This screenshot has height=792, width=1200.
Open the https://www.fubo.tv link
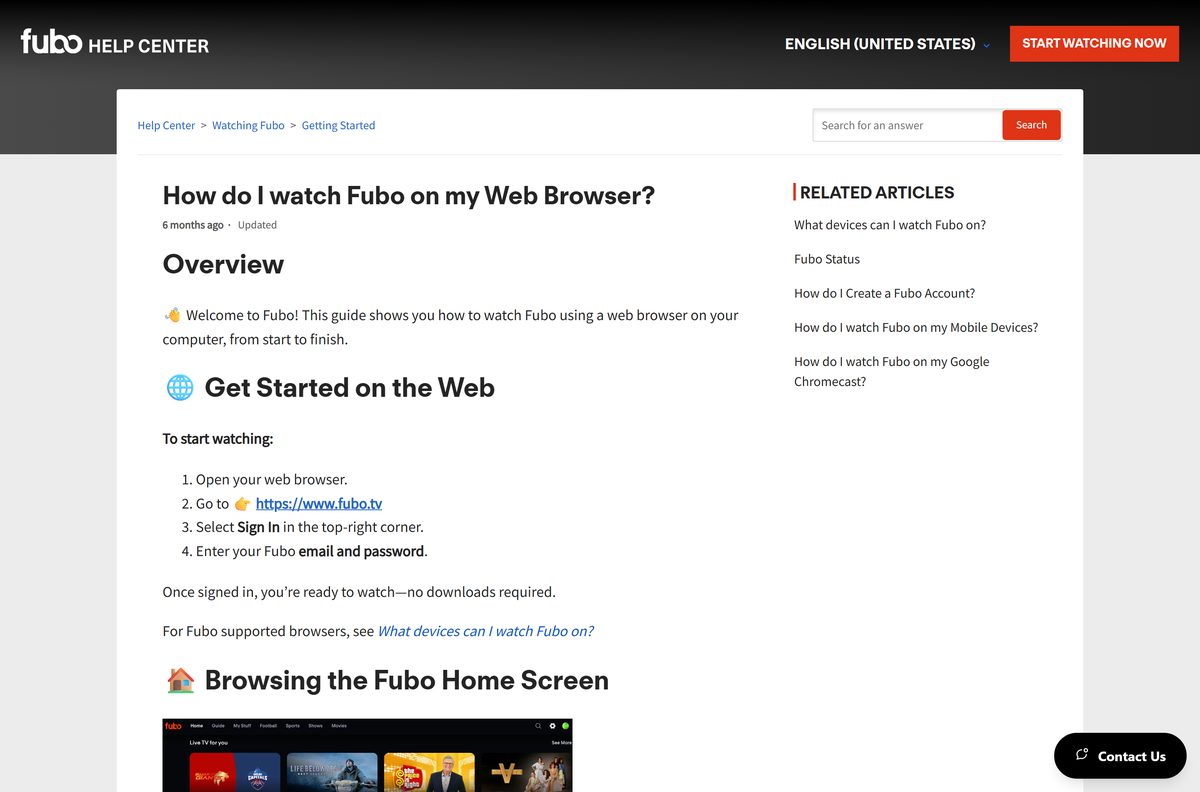[319, 503]
